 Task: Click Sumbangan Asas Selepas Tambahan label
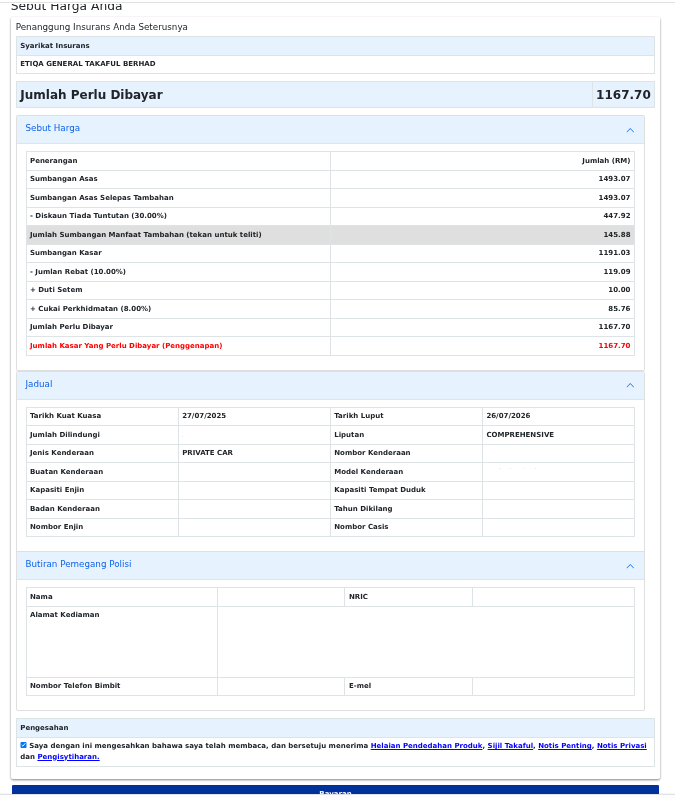pos(102,197)
